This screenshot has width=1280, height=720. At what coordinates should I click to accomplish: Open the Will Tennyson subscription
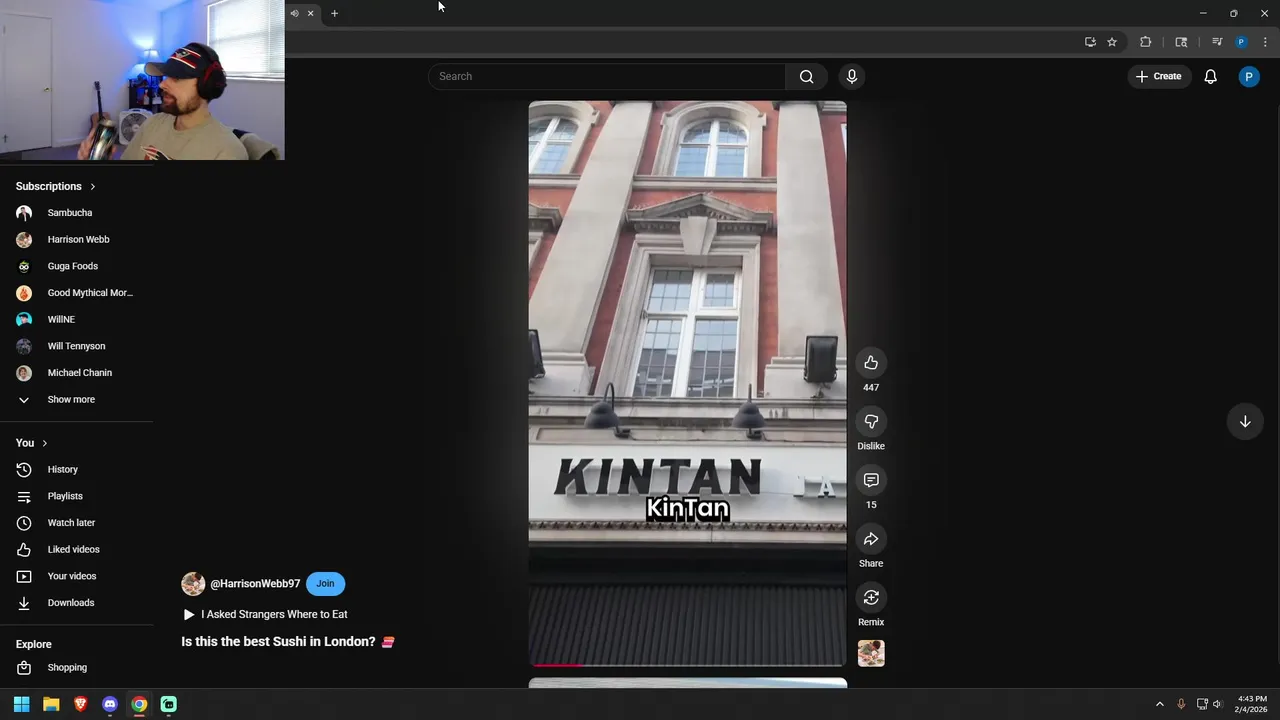(x=77, y=346)
